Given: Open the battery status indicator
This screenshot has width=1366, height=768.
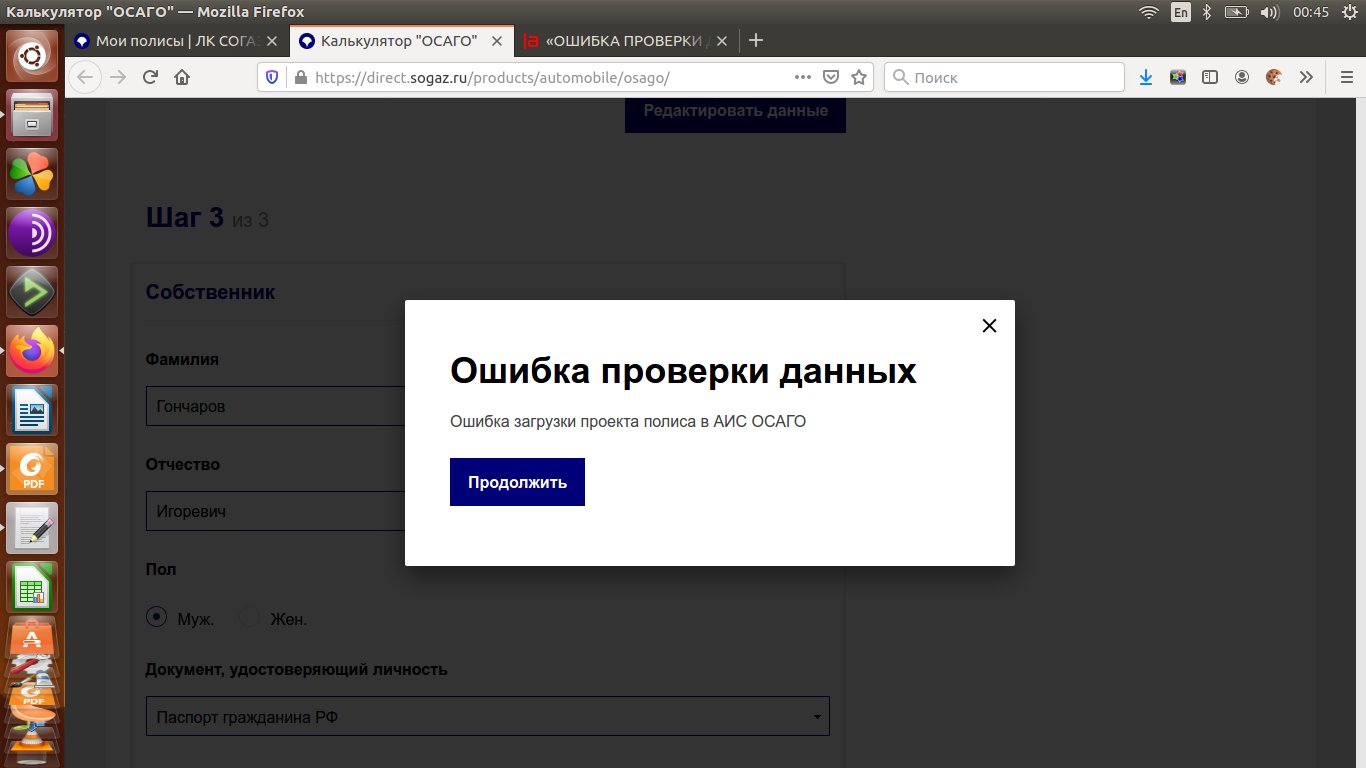Looking at the screenshot, I should point(1237,12).
